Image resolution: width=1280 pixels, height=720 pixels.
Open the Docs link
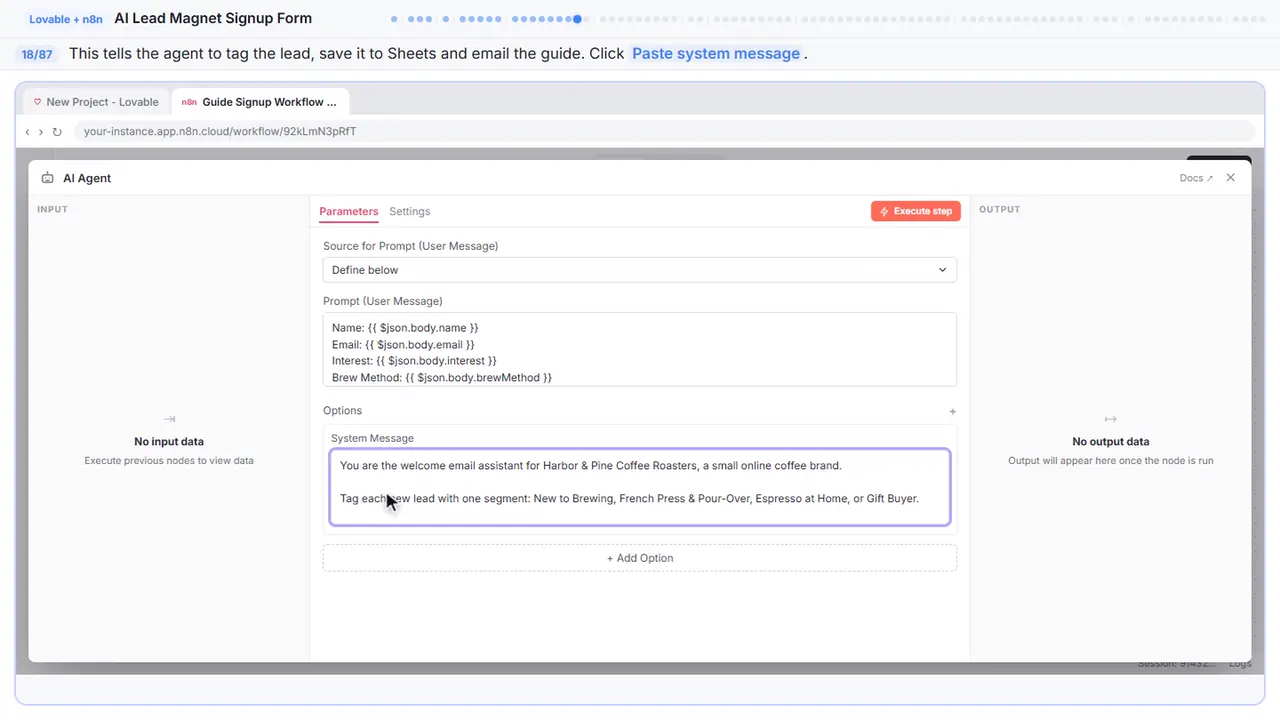(x=1196, y=178)
